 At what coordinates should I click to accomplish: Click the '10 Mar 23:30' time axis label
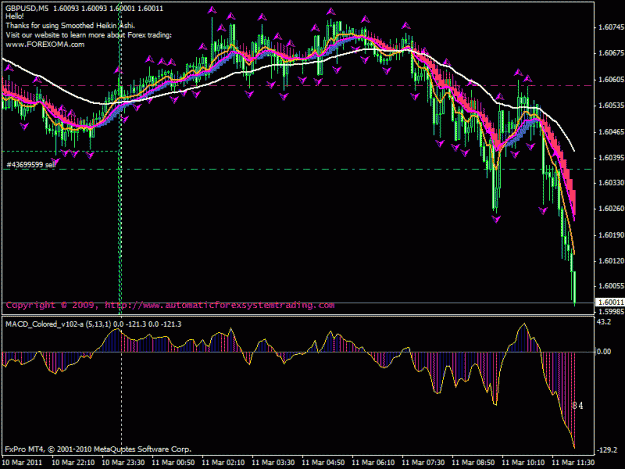click(x=123, y=463)
